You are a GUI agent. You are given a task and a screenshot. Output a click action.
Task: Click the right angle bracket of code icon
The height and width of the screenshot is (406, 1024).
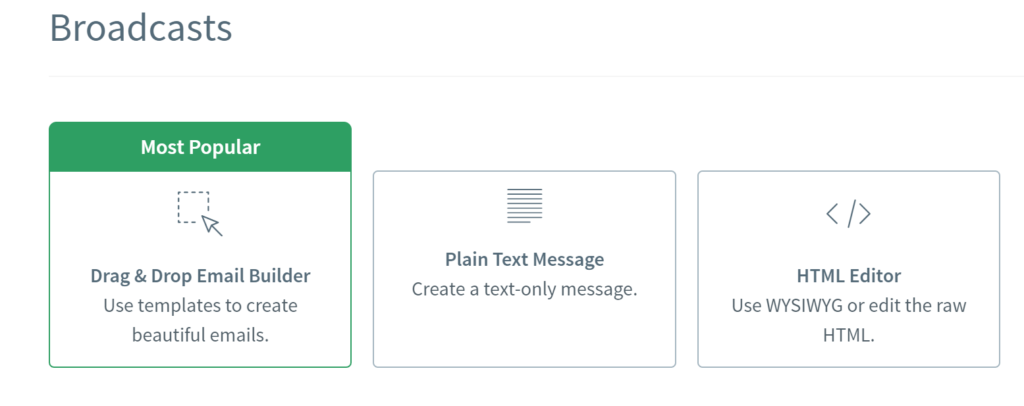tap(865, 214)
